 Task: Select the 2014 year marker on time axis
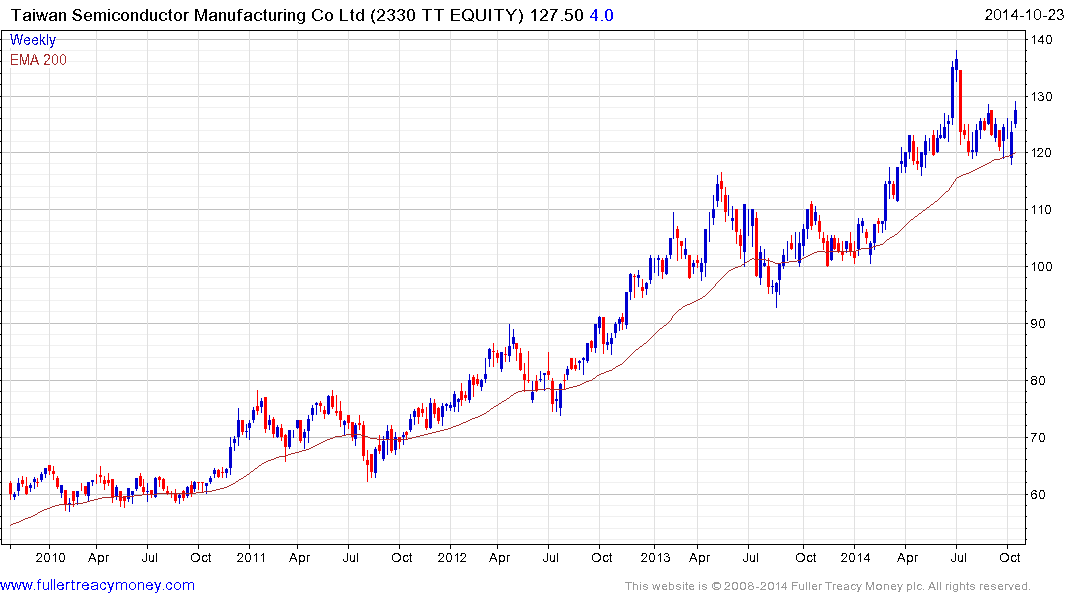point(856,557)
